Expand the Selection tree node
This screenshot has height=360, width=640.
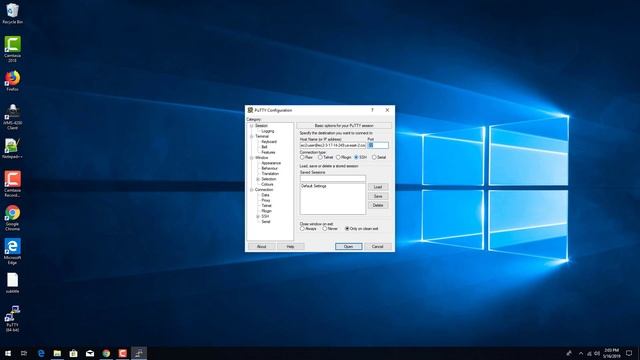(x=258, y=179)
